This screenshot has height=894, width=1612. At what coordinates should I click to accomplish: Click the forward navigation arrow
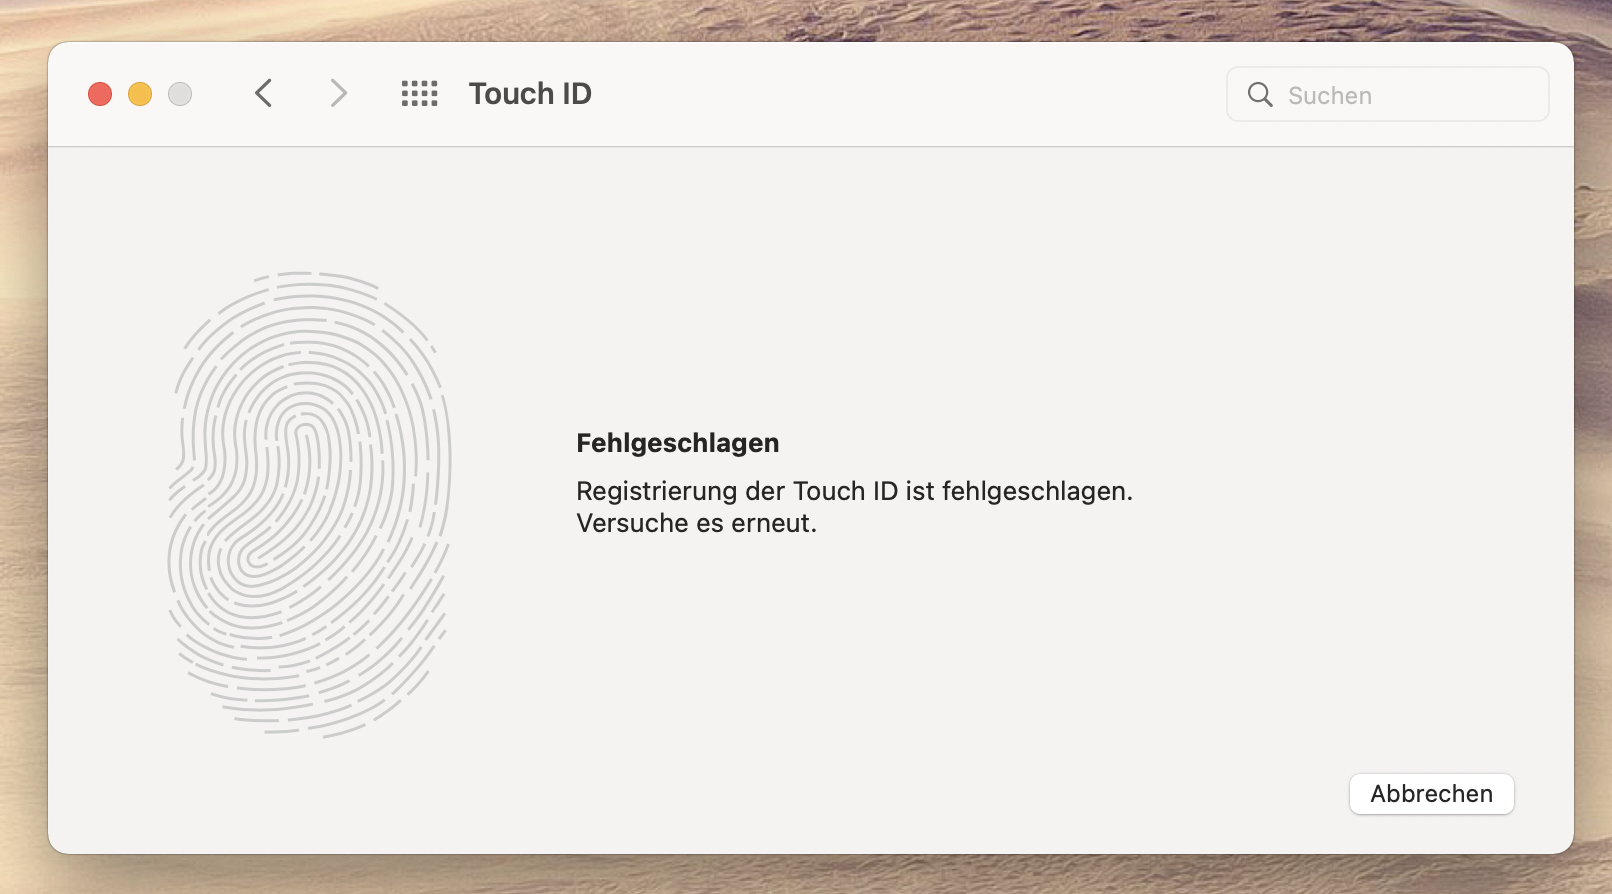[339, 94]
